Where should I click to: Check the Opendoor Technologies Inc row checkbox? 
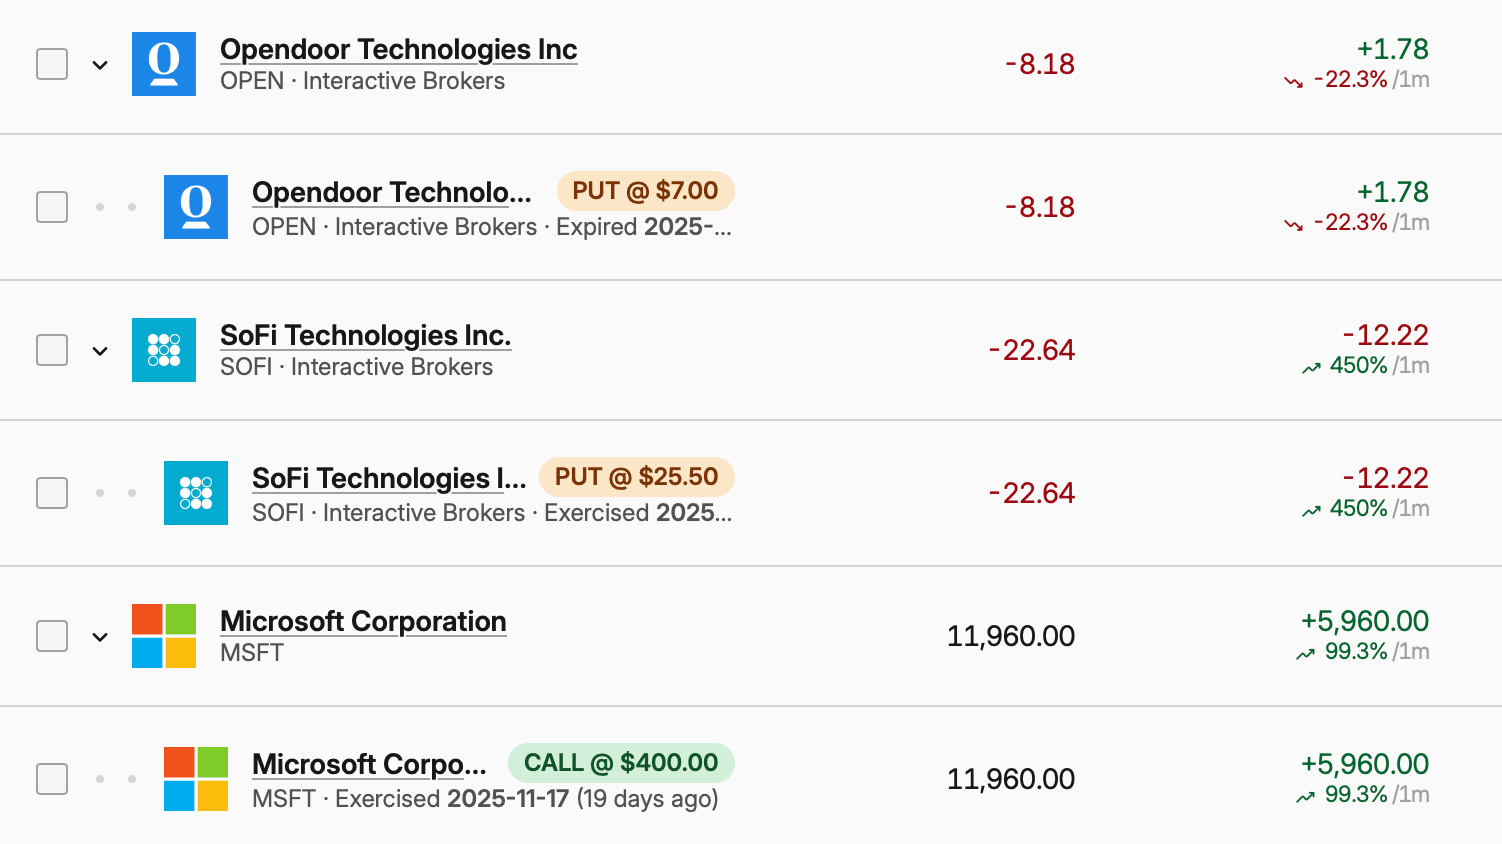(x=52, y=64)
